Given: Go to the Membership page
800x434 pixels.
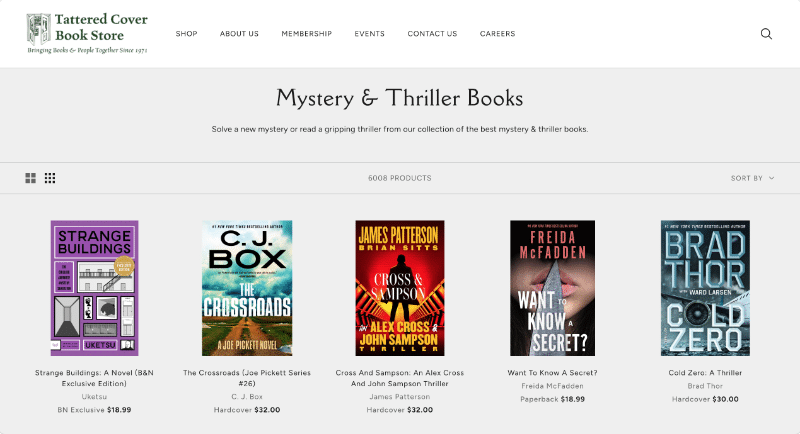Looking at the screenshot, I should 307,34.
